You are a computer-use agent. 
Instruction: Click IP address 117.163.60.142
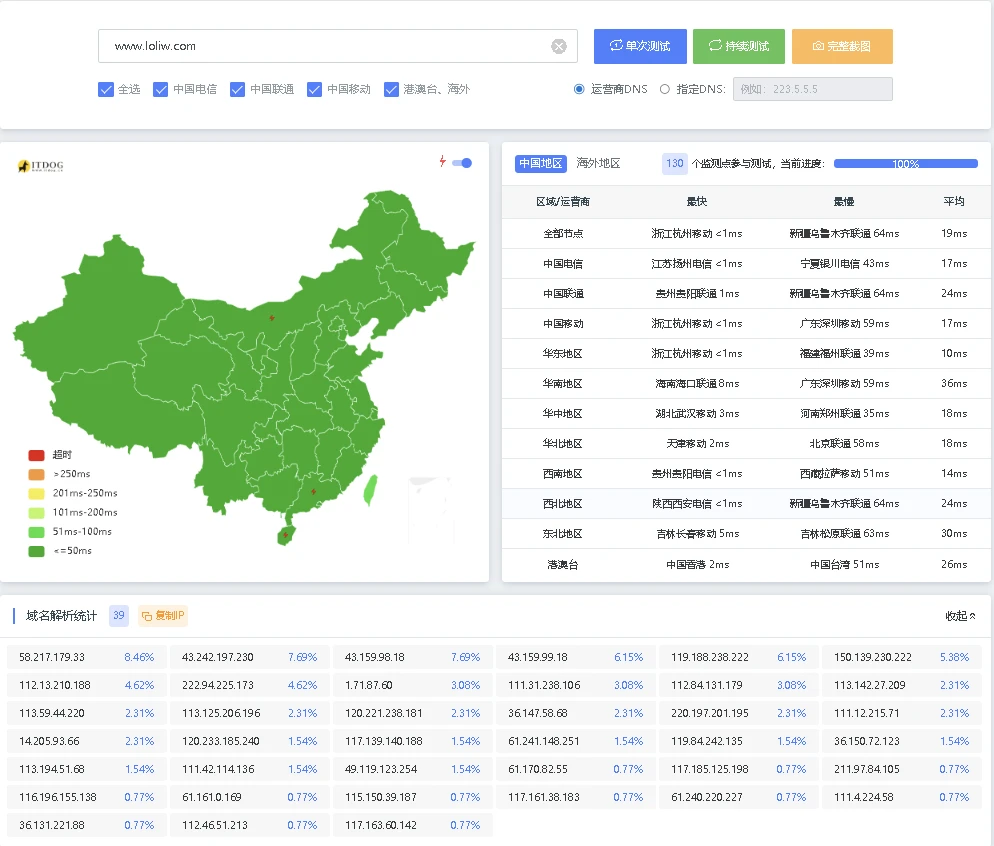381,825
